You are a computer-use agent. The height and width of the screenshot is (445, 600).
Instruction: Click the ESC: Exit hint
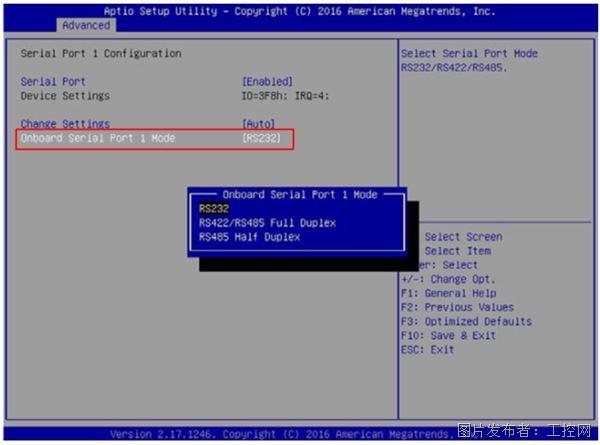click(427, 350)
